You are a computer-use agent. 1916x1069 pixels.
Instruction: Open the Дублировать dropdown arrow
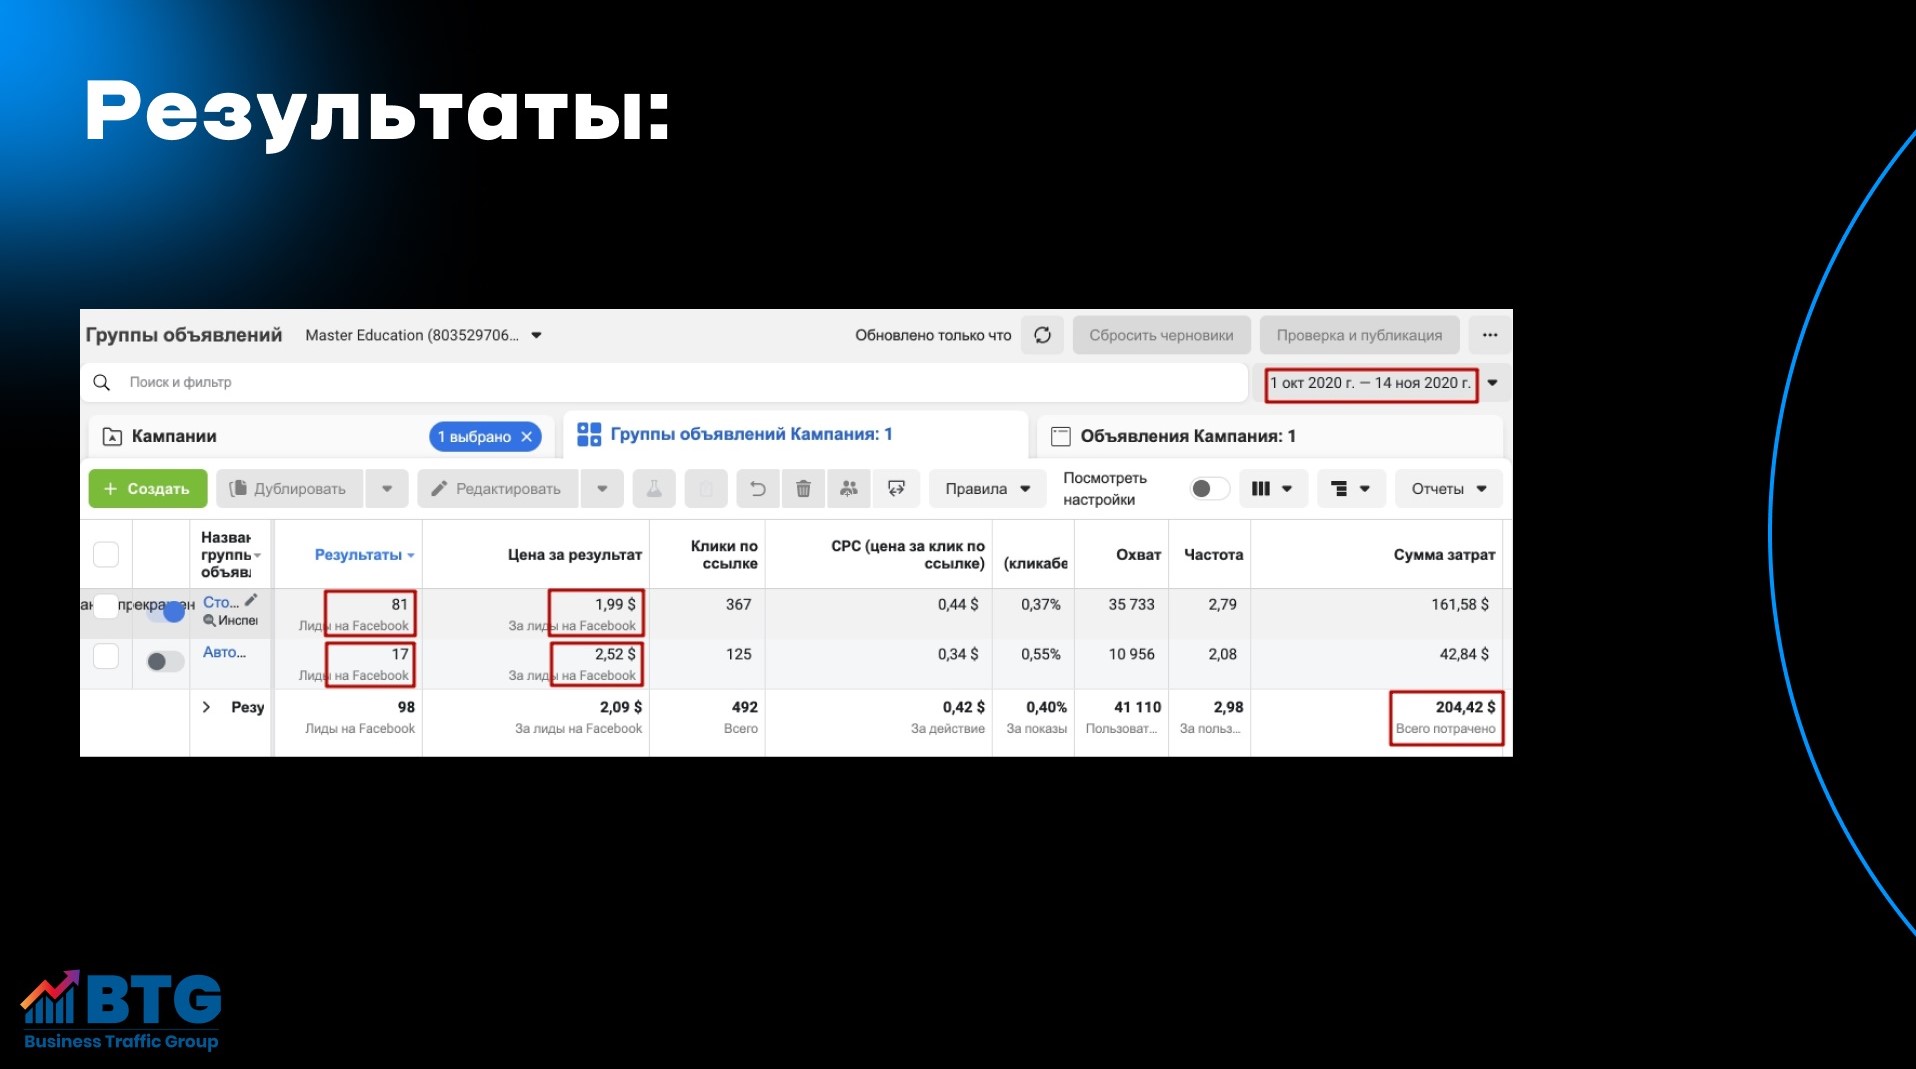[x=387, y=489]
